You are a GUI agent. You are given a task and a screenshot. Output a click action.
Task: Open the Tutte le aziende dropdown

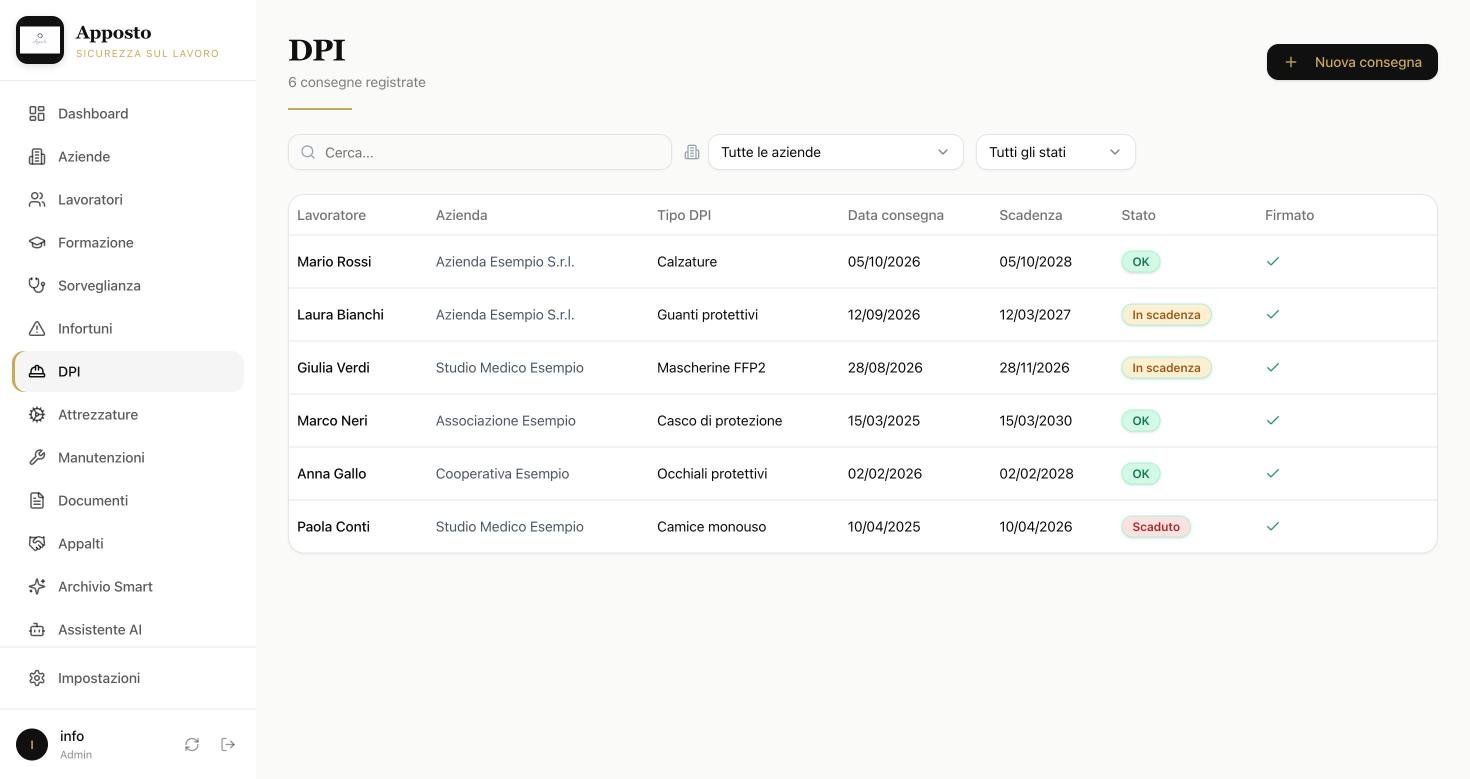pyautogui.click(x=835, y=152)
